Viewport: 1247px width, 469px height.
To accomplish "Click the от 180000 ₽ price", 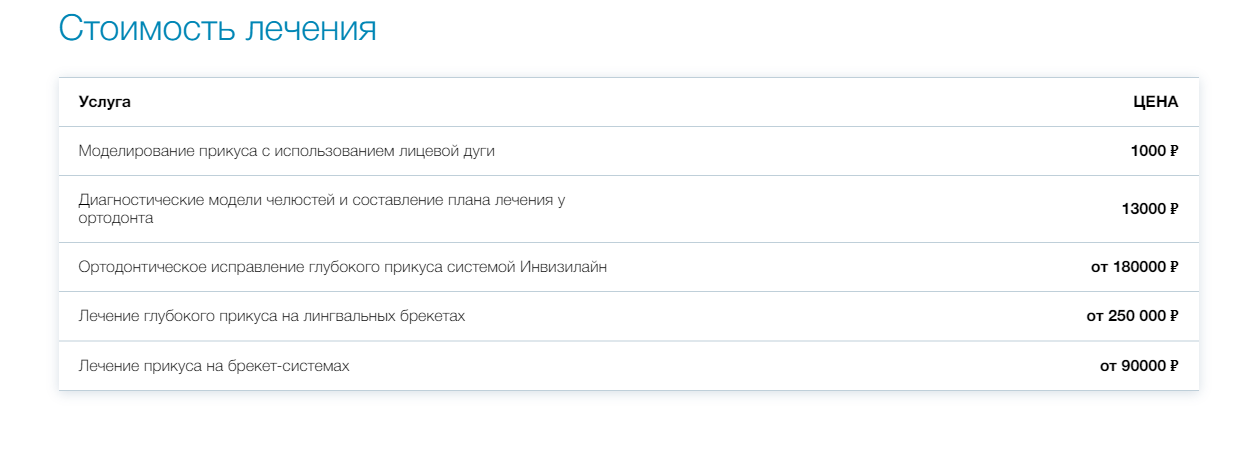I will [1135, 267].
